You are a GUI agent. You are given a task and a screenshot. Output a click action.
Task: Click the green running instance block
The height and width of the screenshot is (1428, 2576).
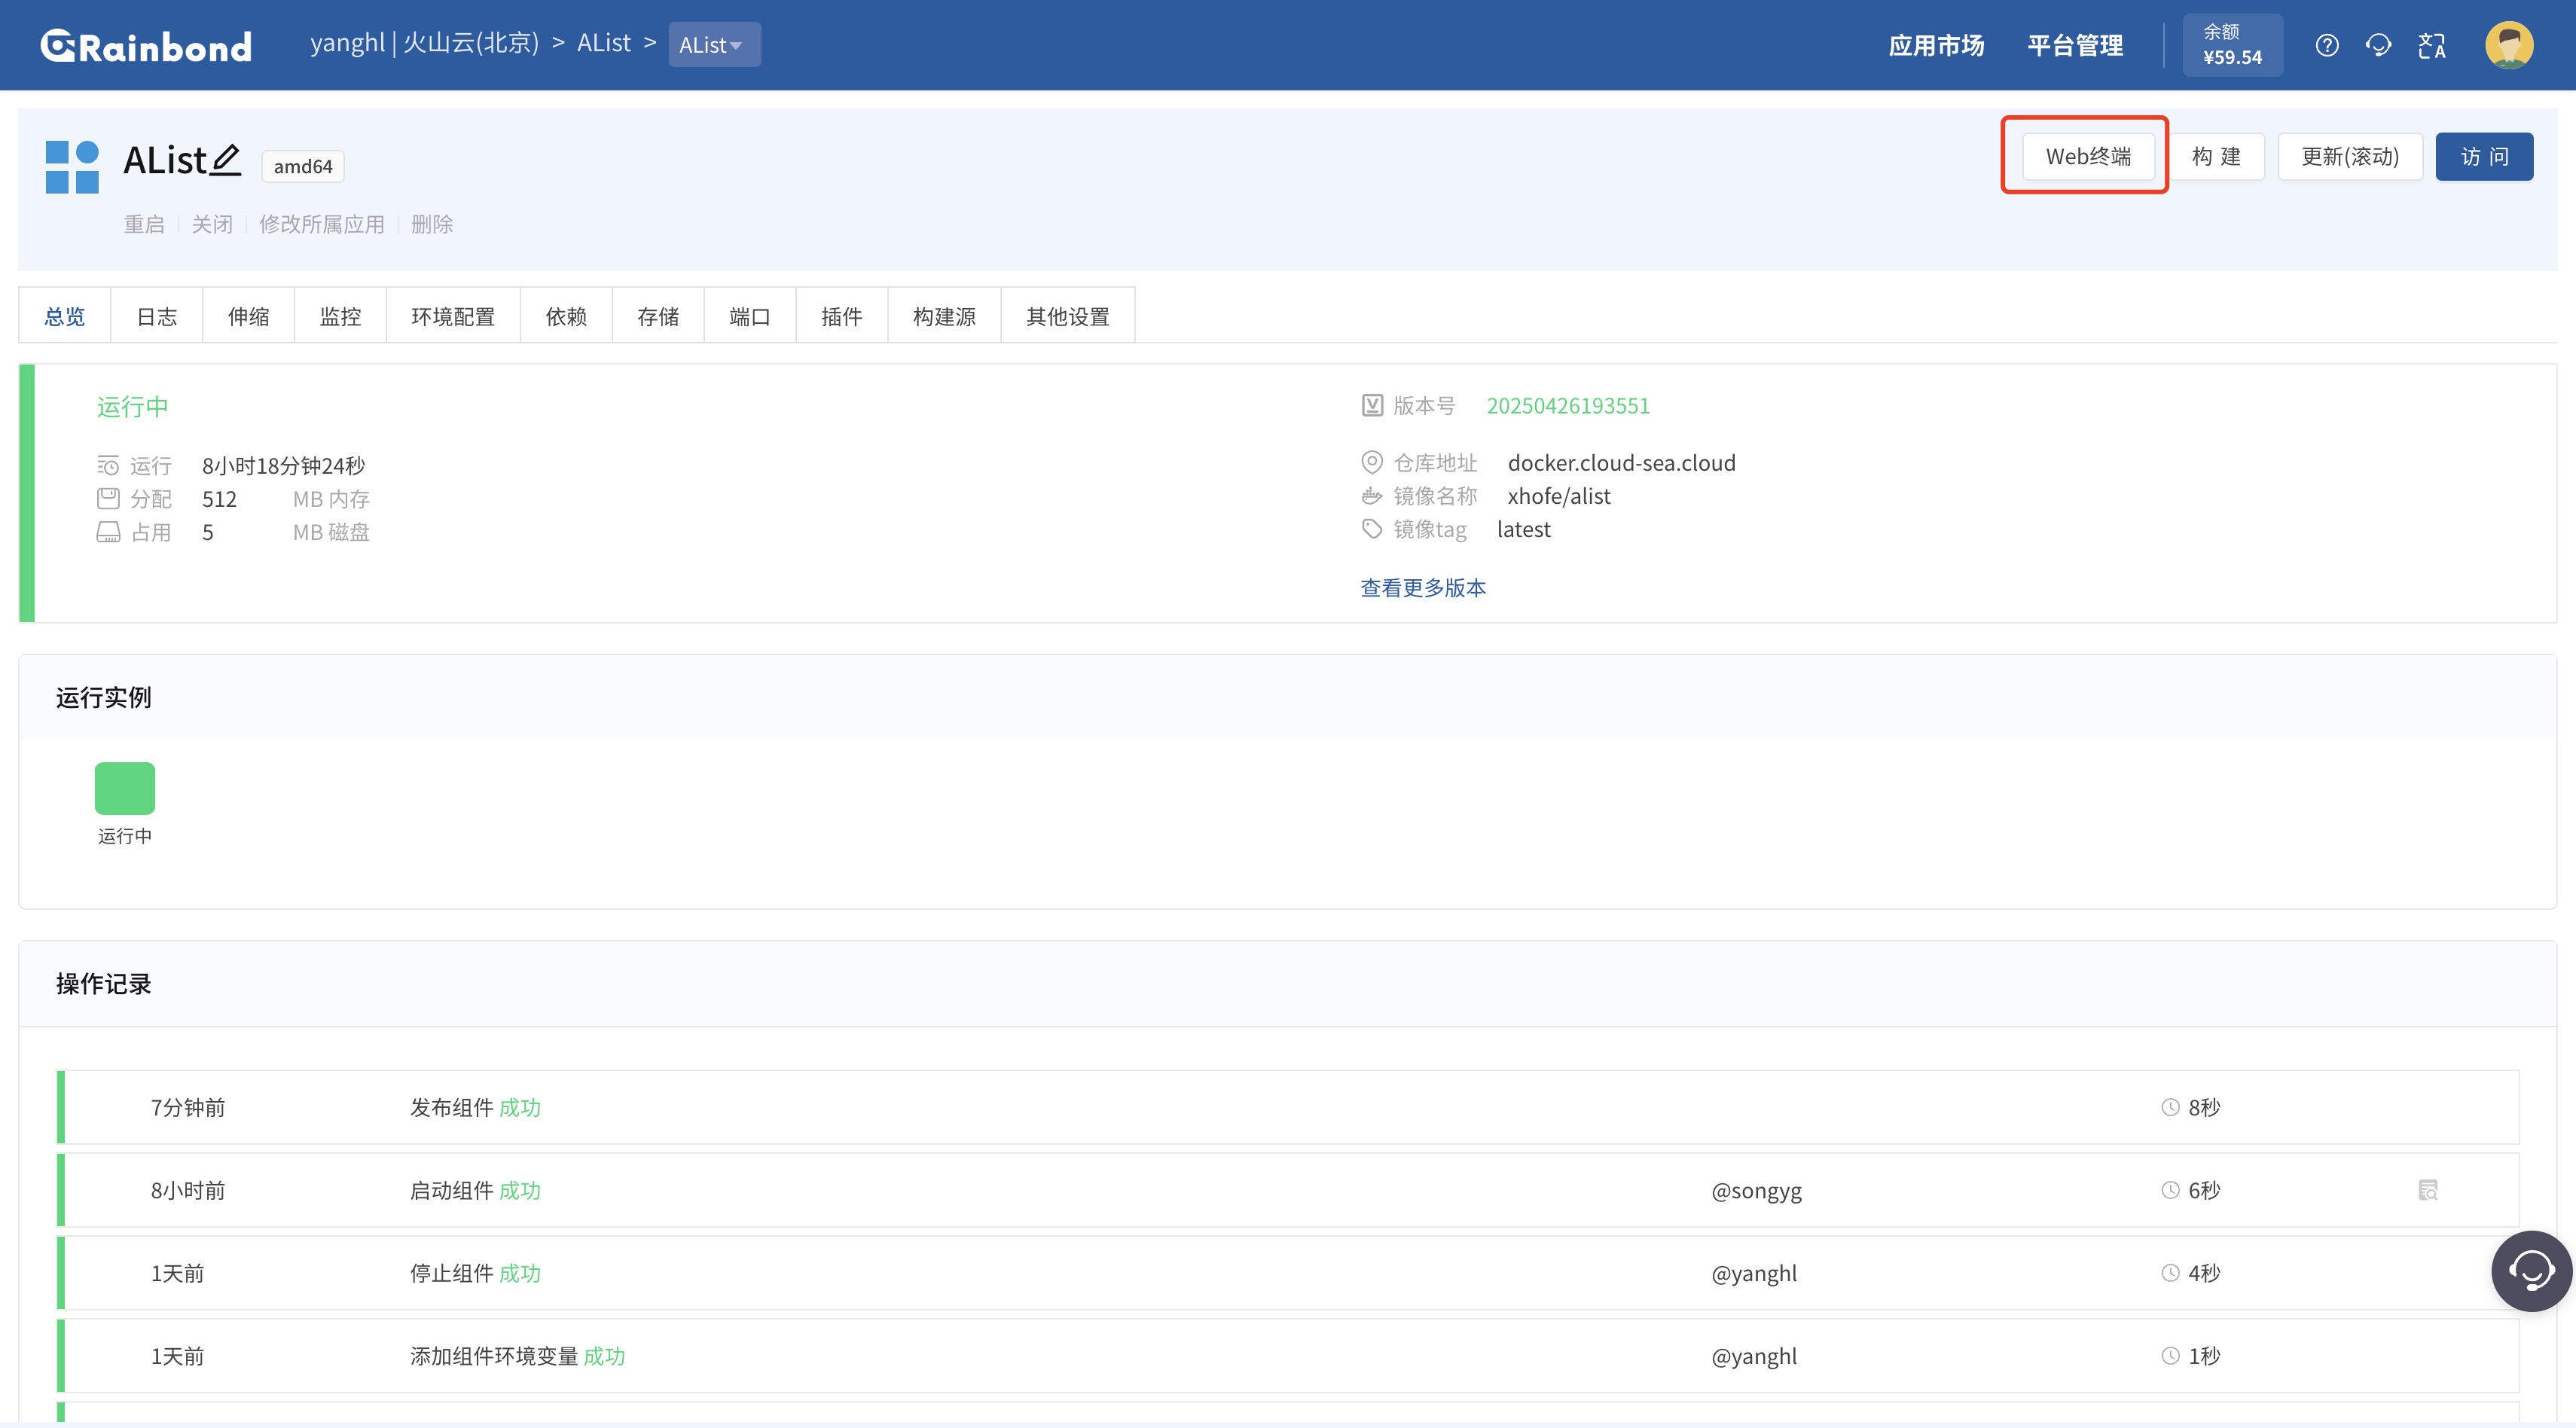point(125,788)
